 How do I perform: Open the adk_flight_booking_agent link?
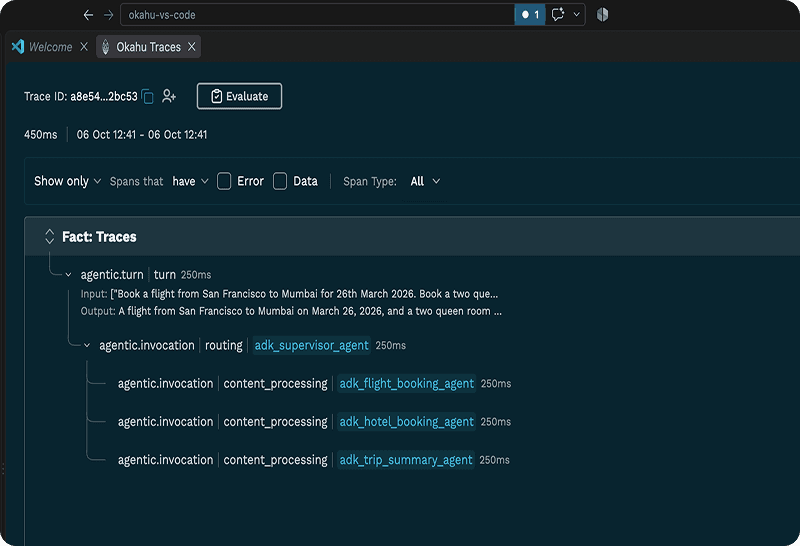407,384
